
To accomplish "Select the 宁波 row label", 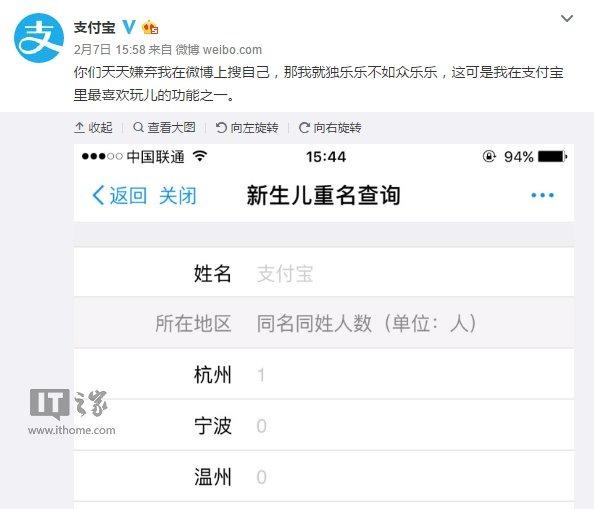I will [x=212, y=426].
